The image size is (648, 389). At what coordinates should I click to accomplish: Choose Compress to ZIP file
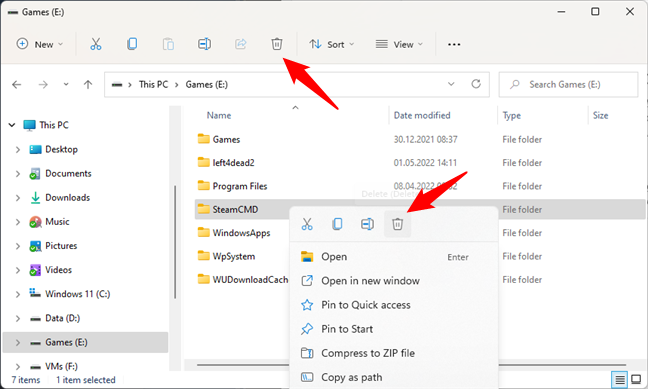tap(394, 353)
